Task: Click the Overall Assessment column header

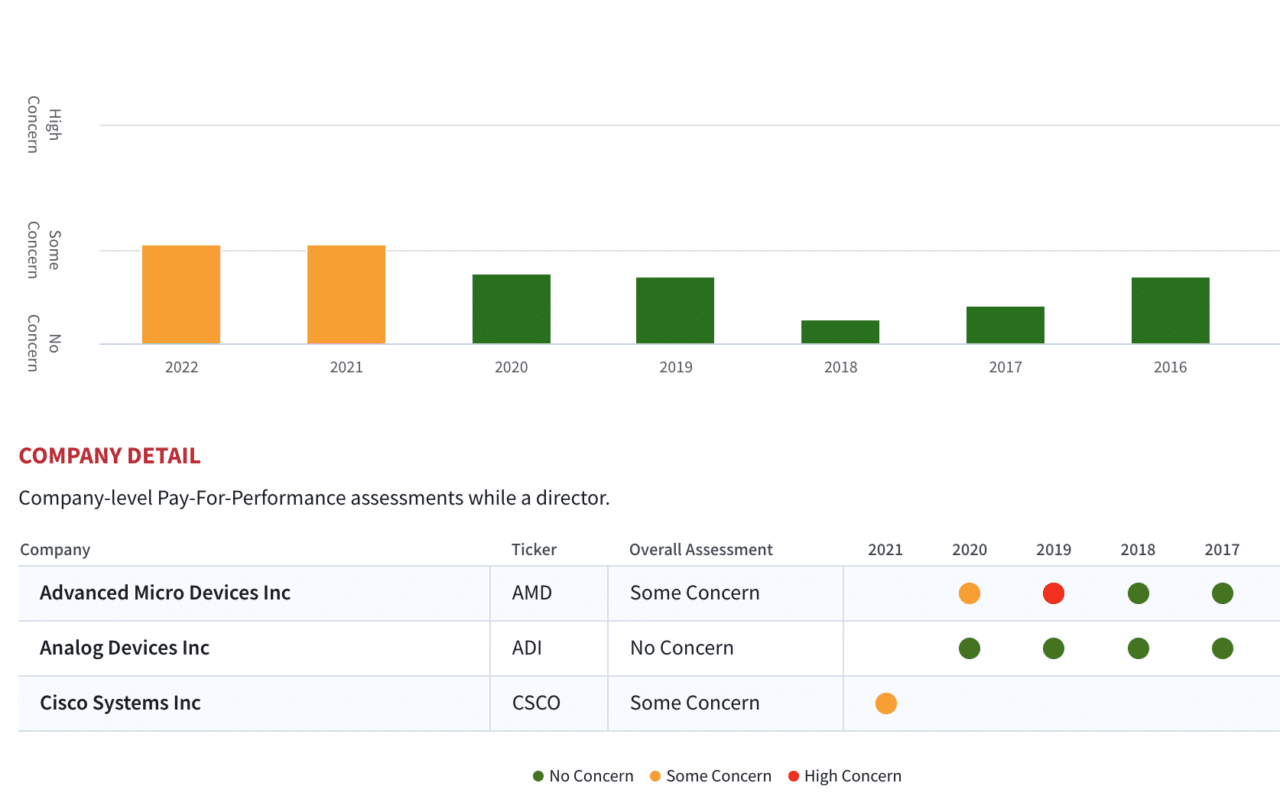Action: tap(700, 549)
